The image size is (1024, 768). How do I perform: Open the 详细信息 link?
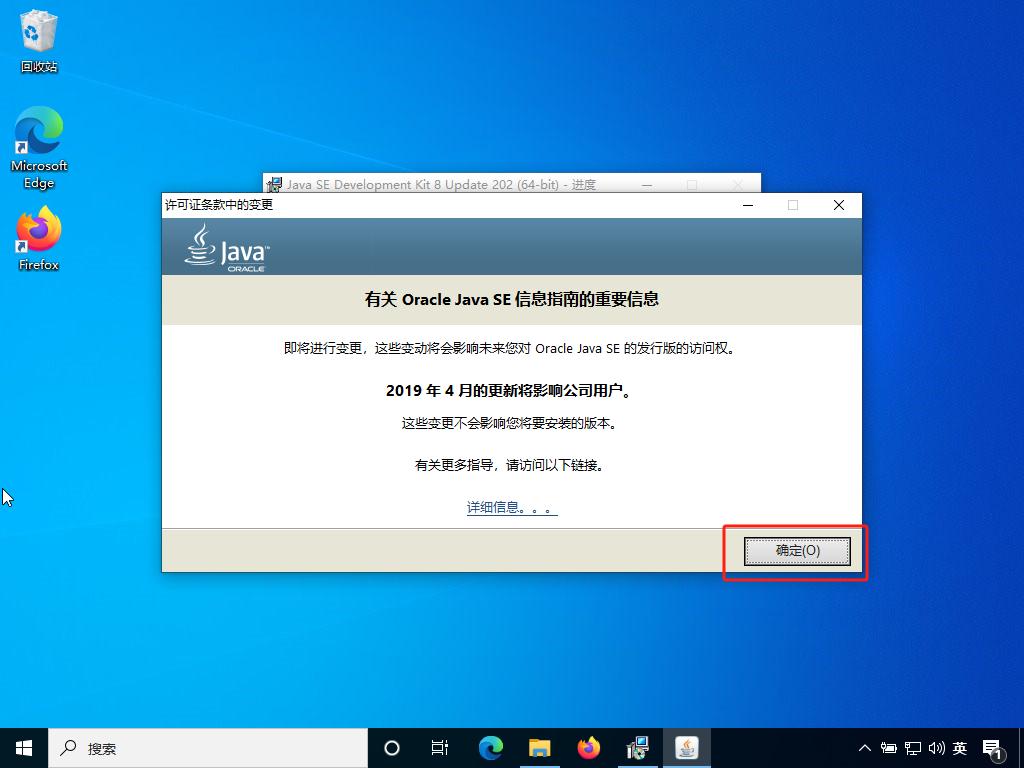[512, 507]
